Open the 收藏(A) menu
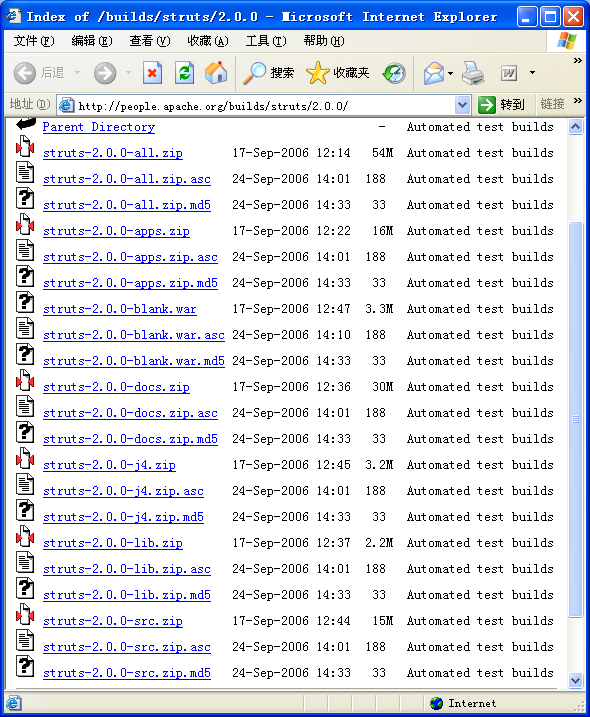590x717 pixels. [208, 41]
